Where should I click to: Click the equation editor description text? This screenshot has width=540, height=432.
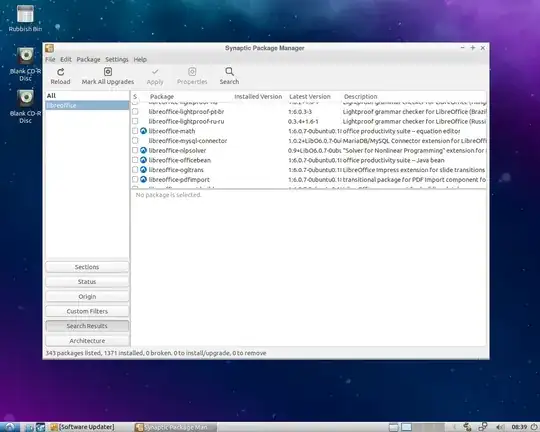tap(402, 131)
